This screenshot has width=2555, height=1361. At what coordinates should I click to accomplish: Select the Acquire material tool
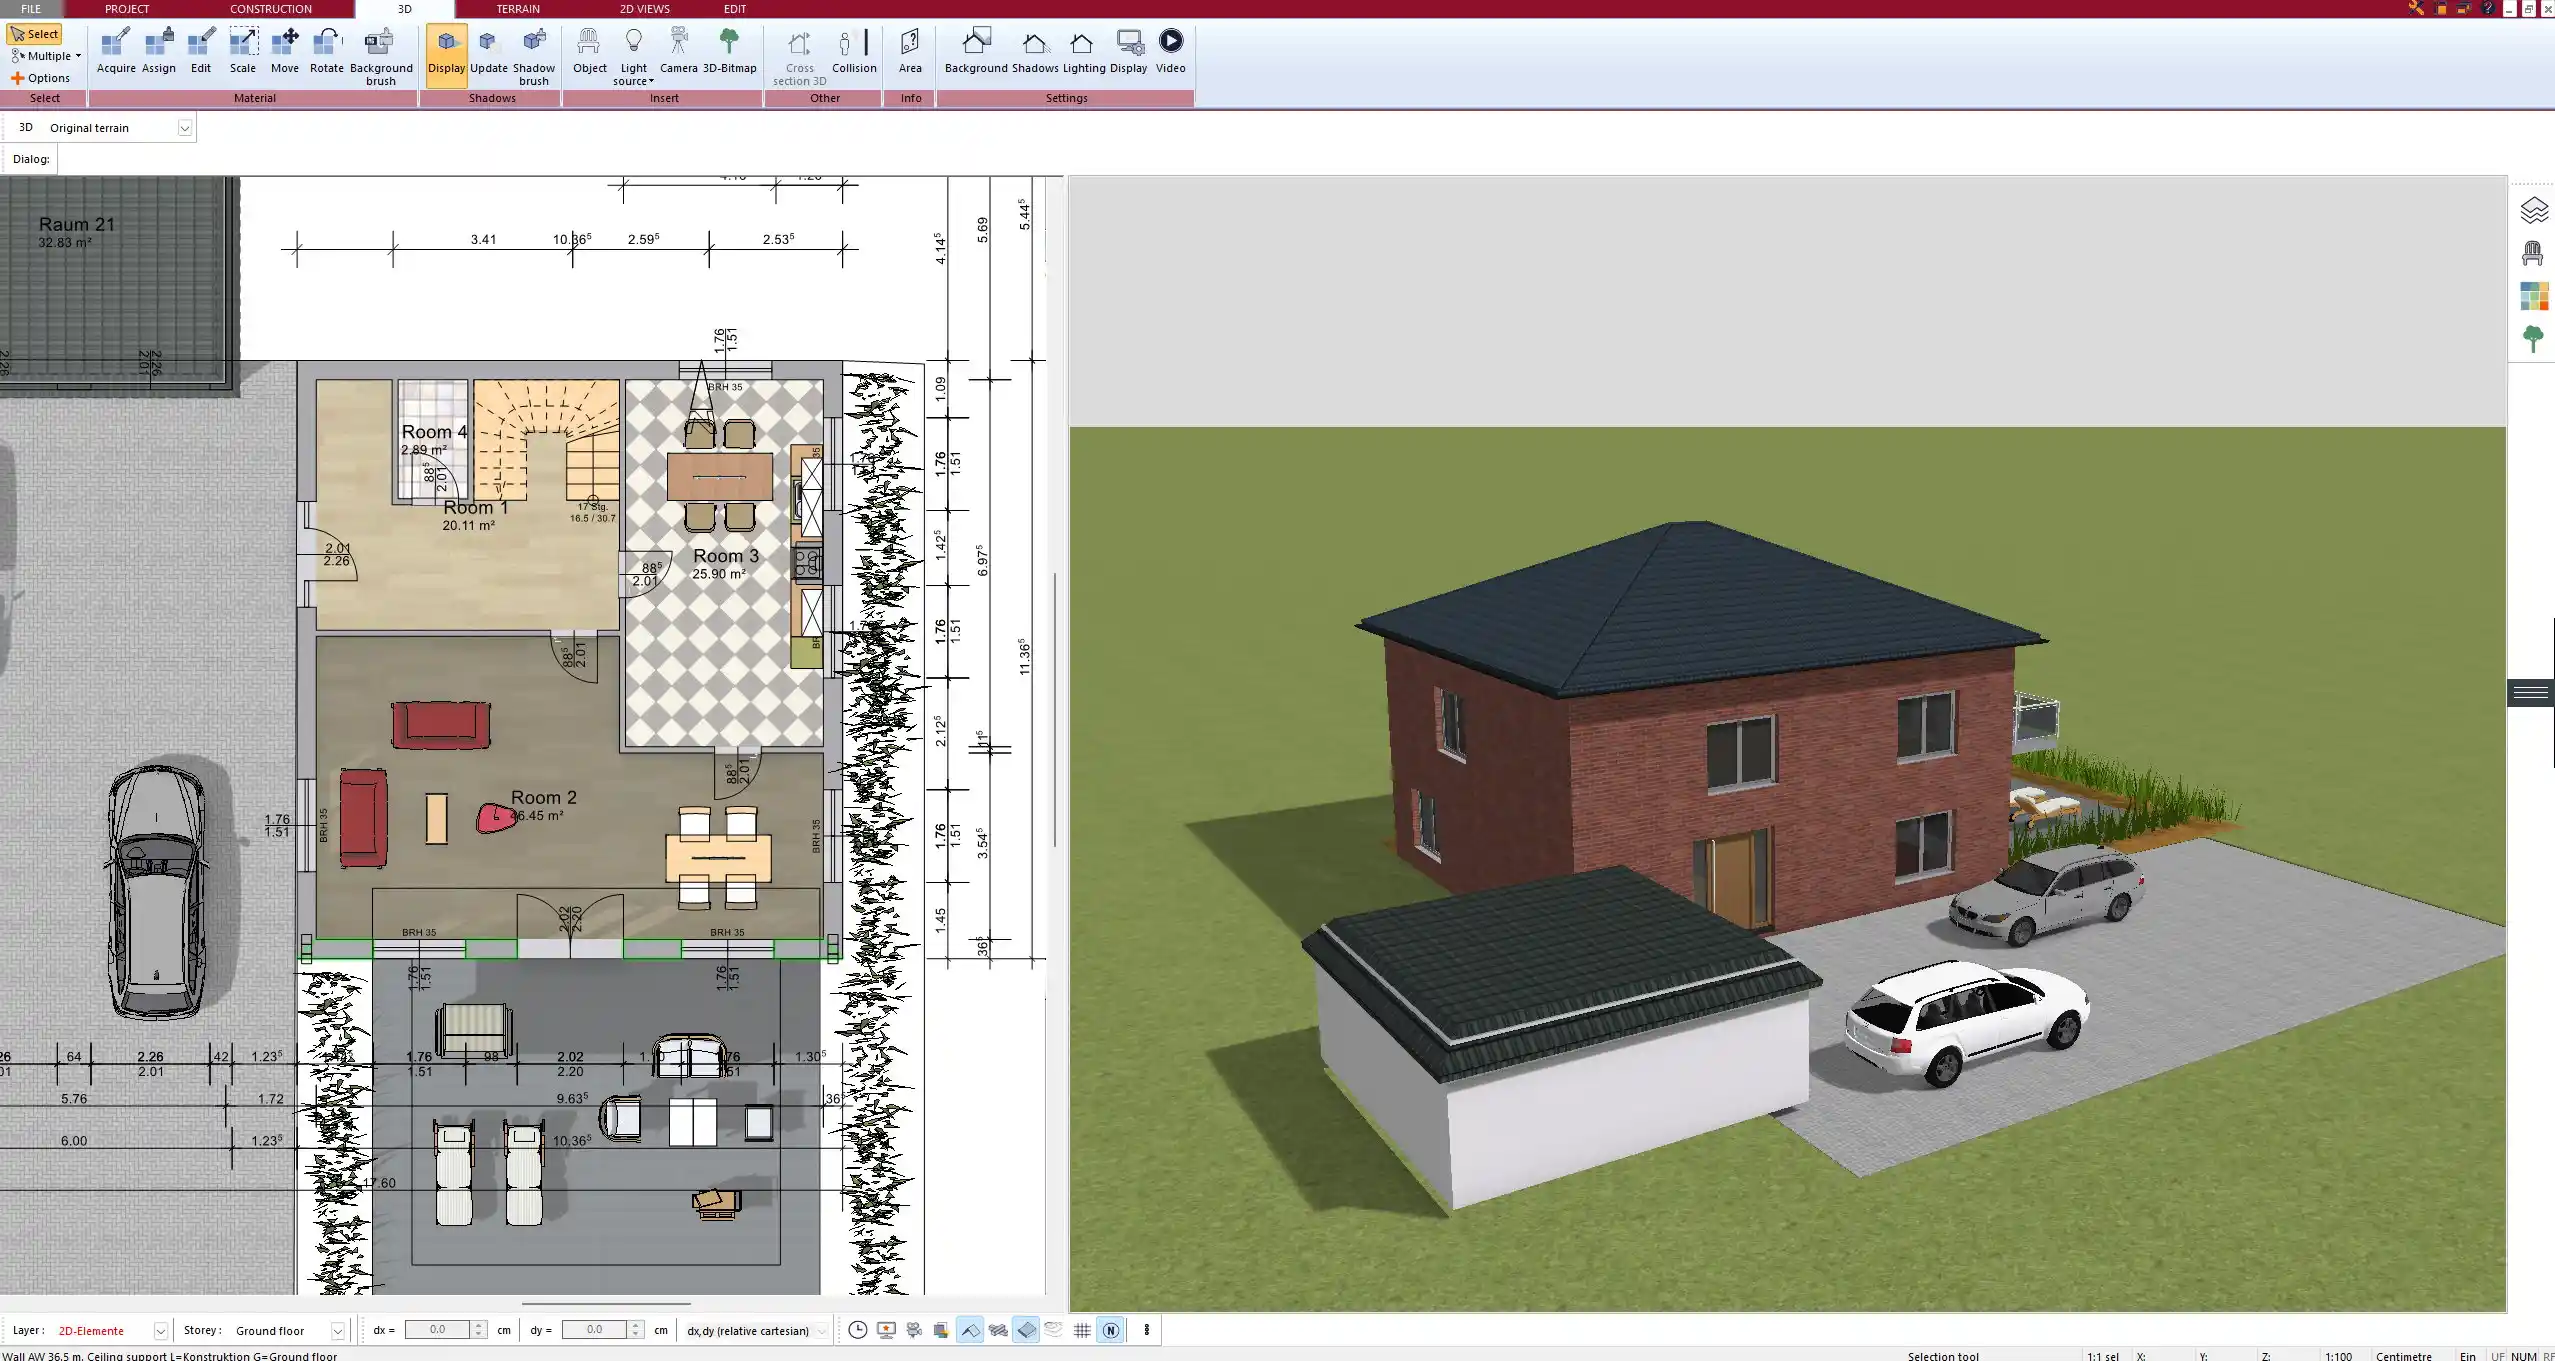[116, 51]
